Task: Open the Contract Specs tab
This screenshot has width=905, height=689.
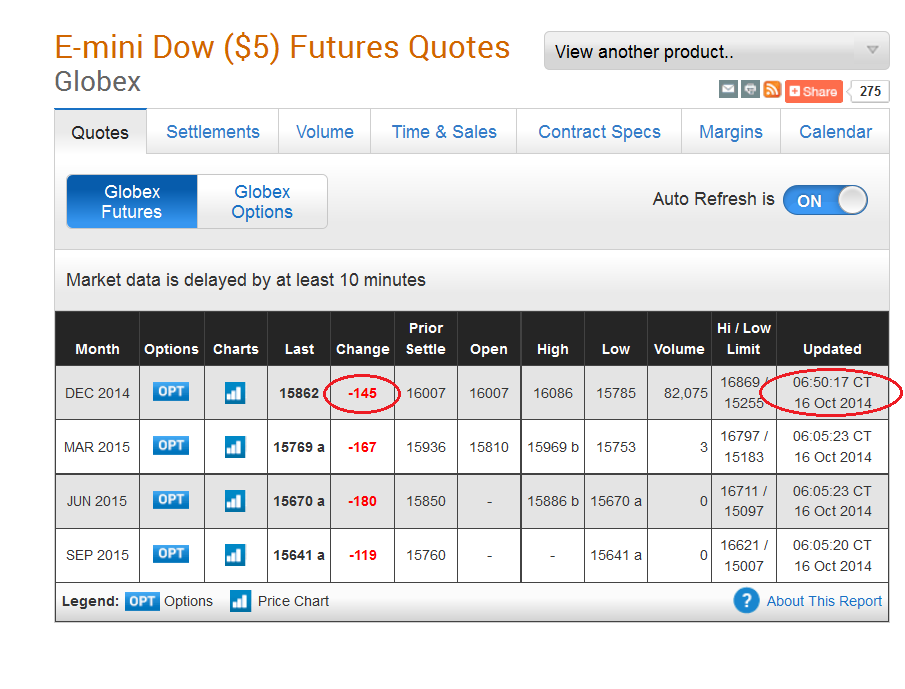Action: [599, 132]
